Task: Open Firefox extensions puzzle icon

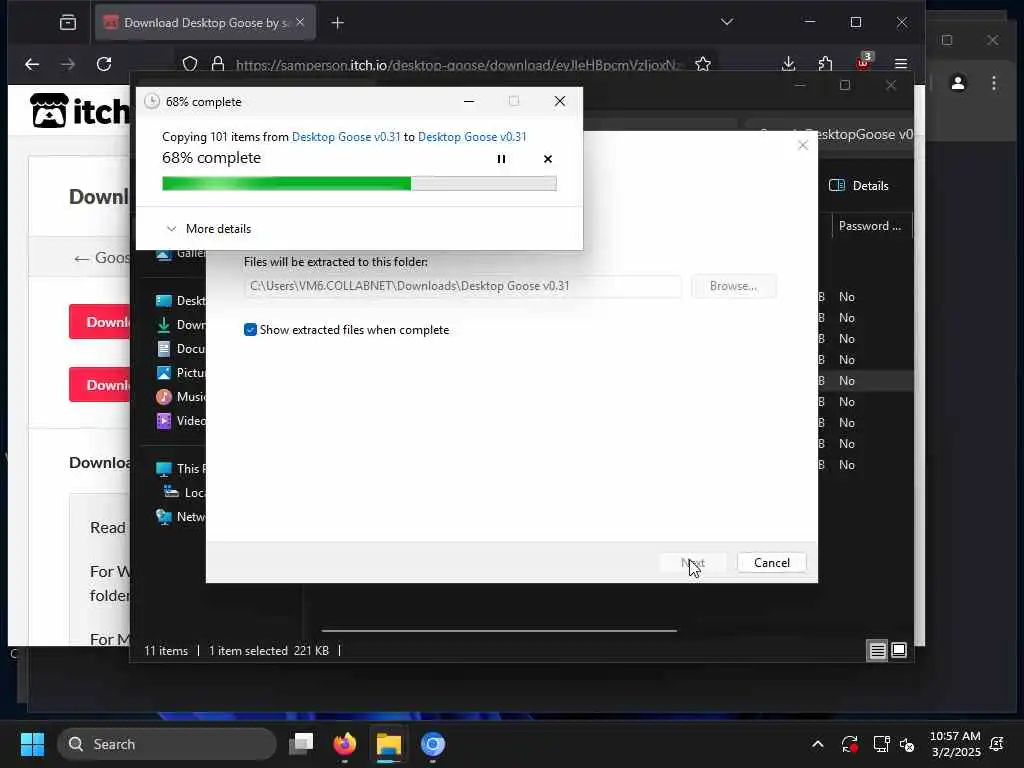Action: (x=825, y=64)
